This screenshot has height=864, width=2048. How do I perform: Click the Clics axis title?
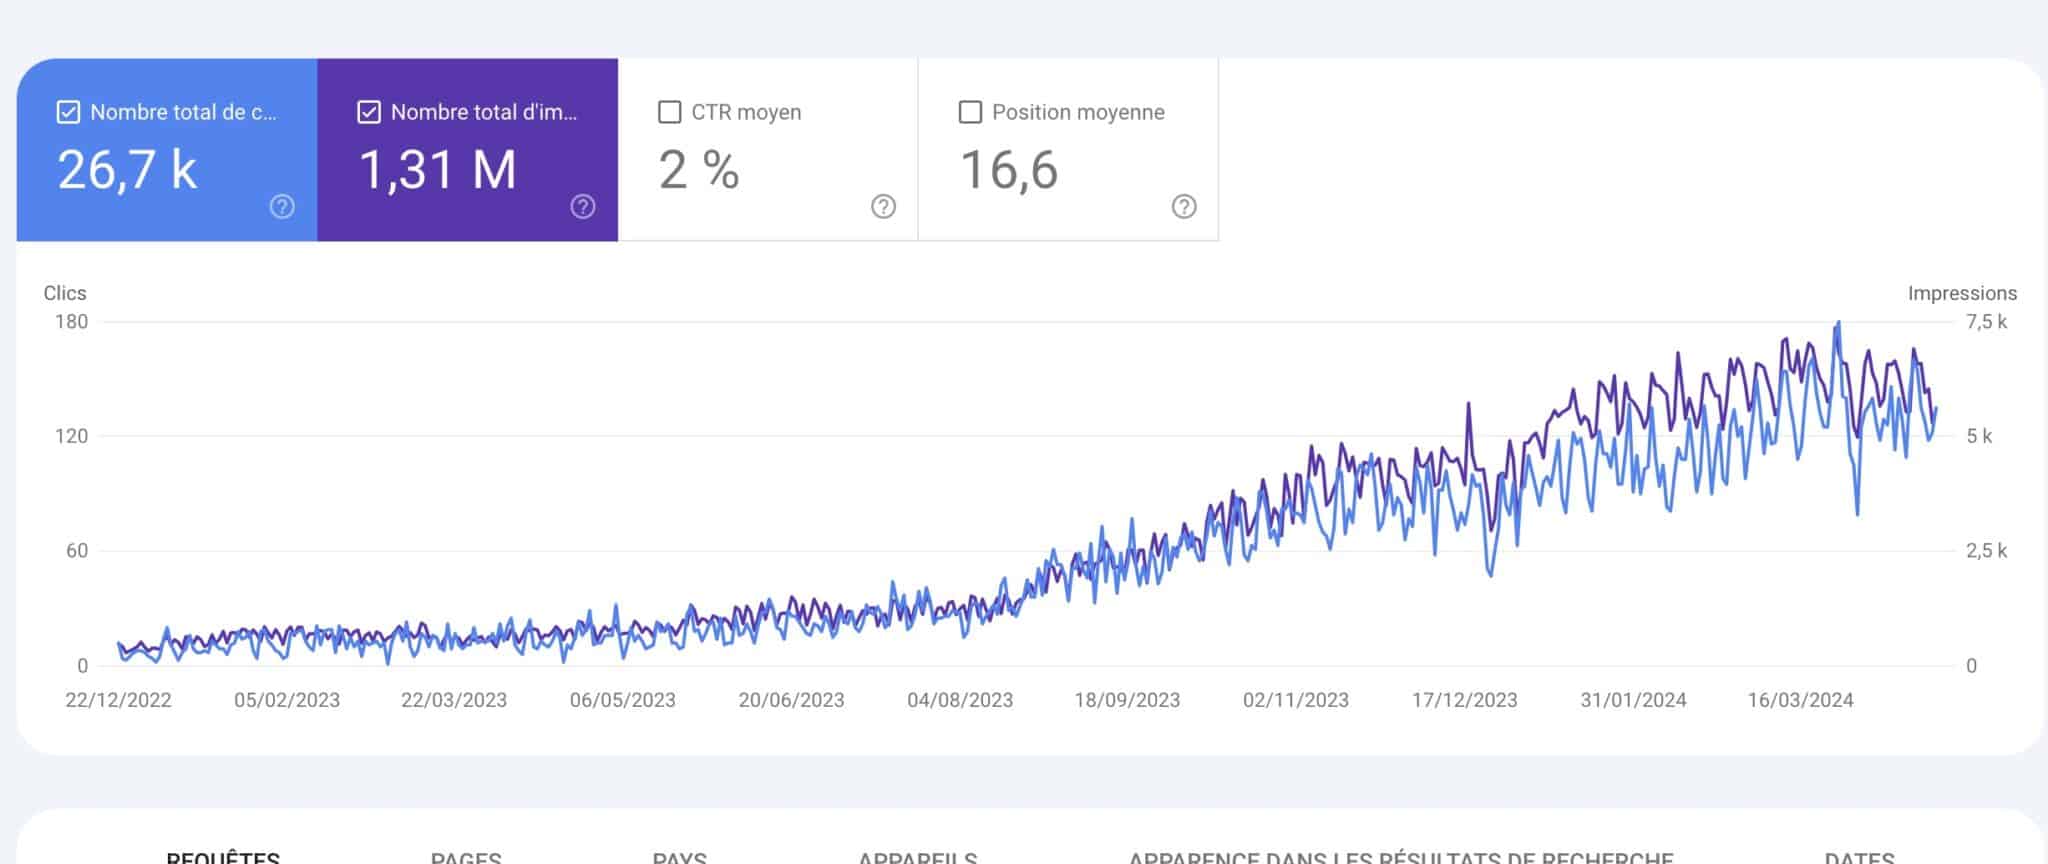[x=65, y=293]
